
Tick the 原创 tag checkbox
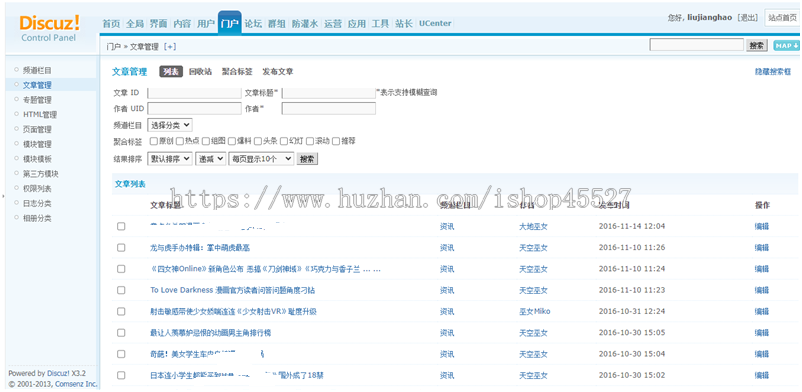(153, 141)
